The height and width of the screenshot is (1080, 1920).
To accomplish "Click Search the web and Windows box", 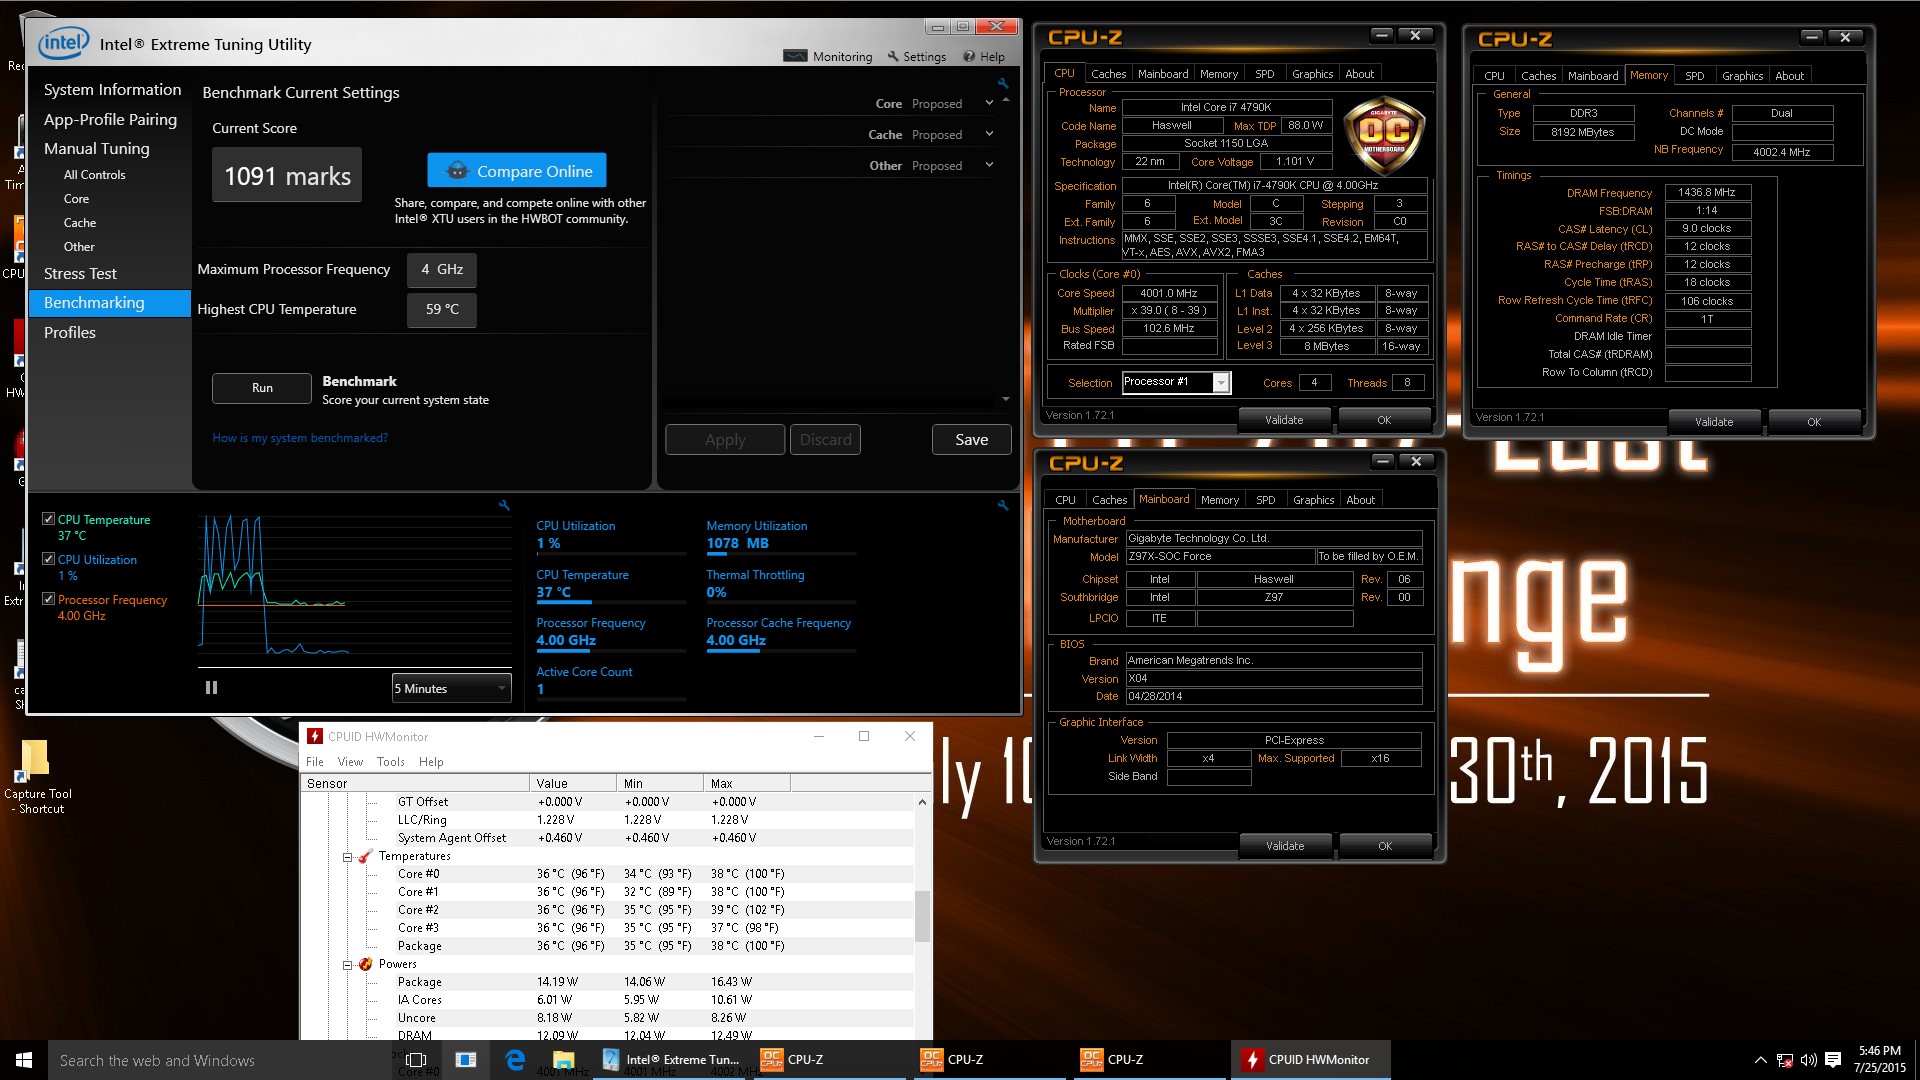I will point(220,1060).
